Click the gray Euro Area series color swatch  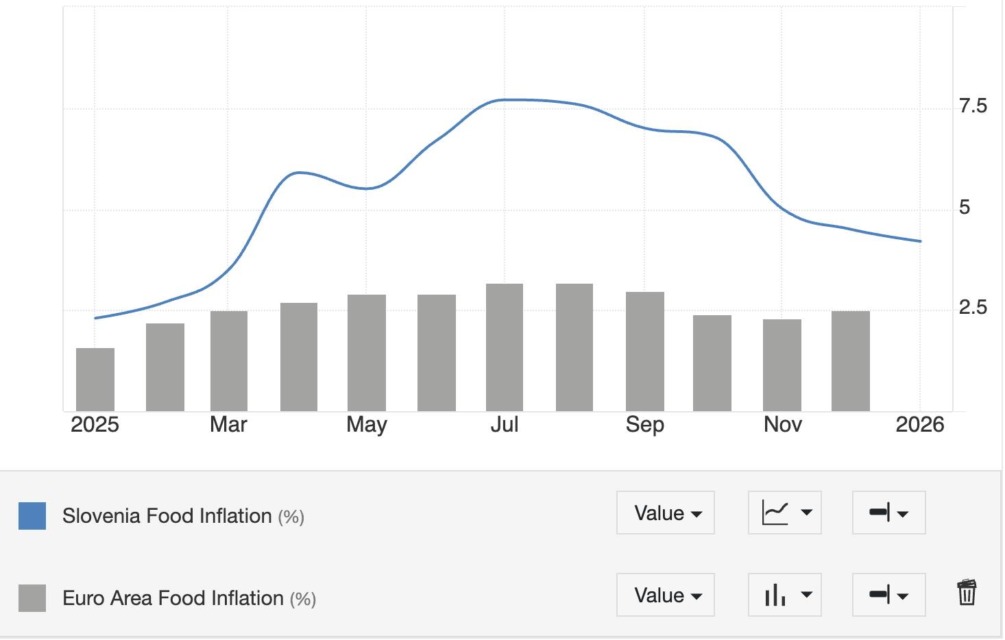click(x=33, y=598)
